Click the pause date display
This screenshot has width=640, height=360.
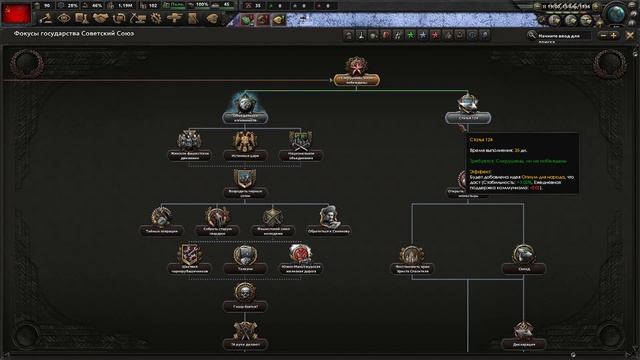(566, 7)
